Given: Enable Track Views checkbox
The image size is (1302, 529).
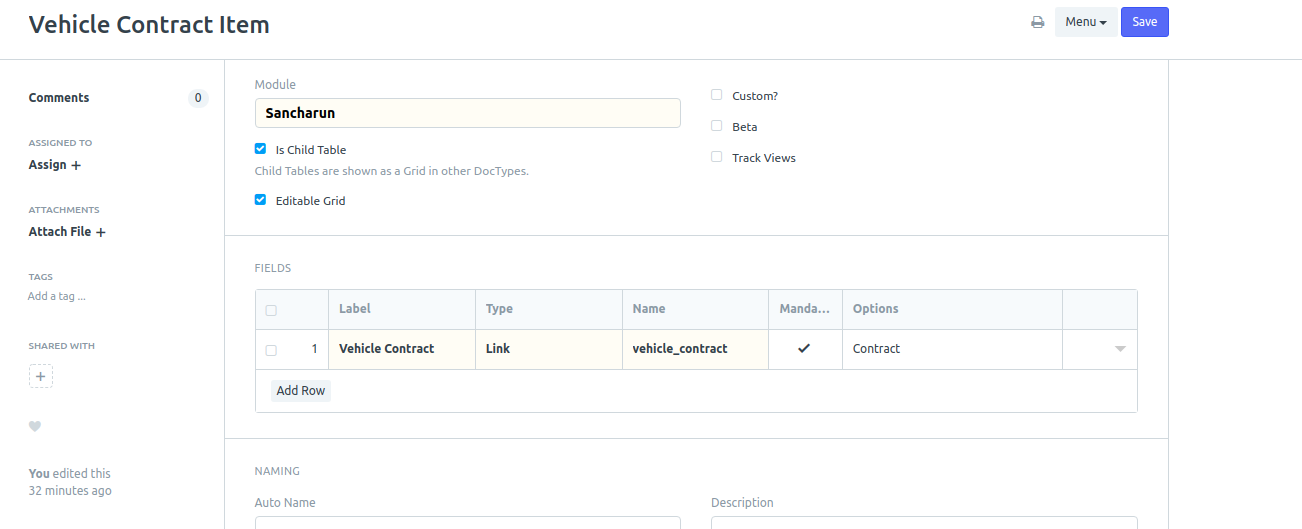Looking at the screenshot, I should [x=717, y=157].
